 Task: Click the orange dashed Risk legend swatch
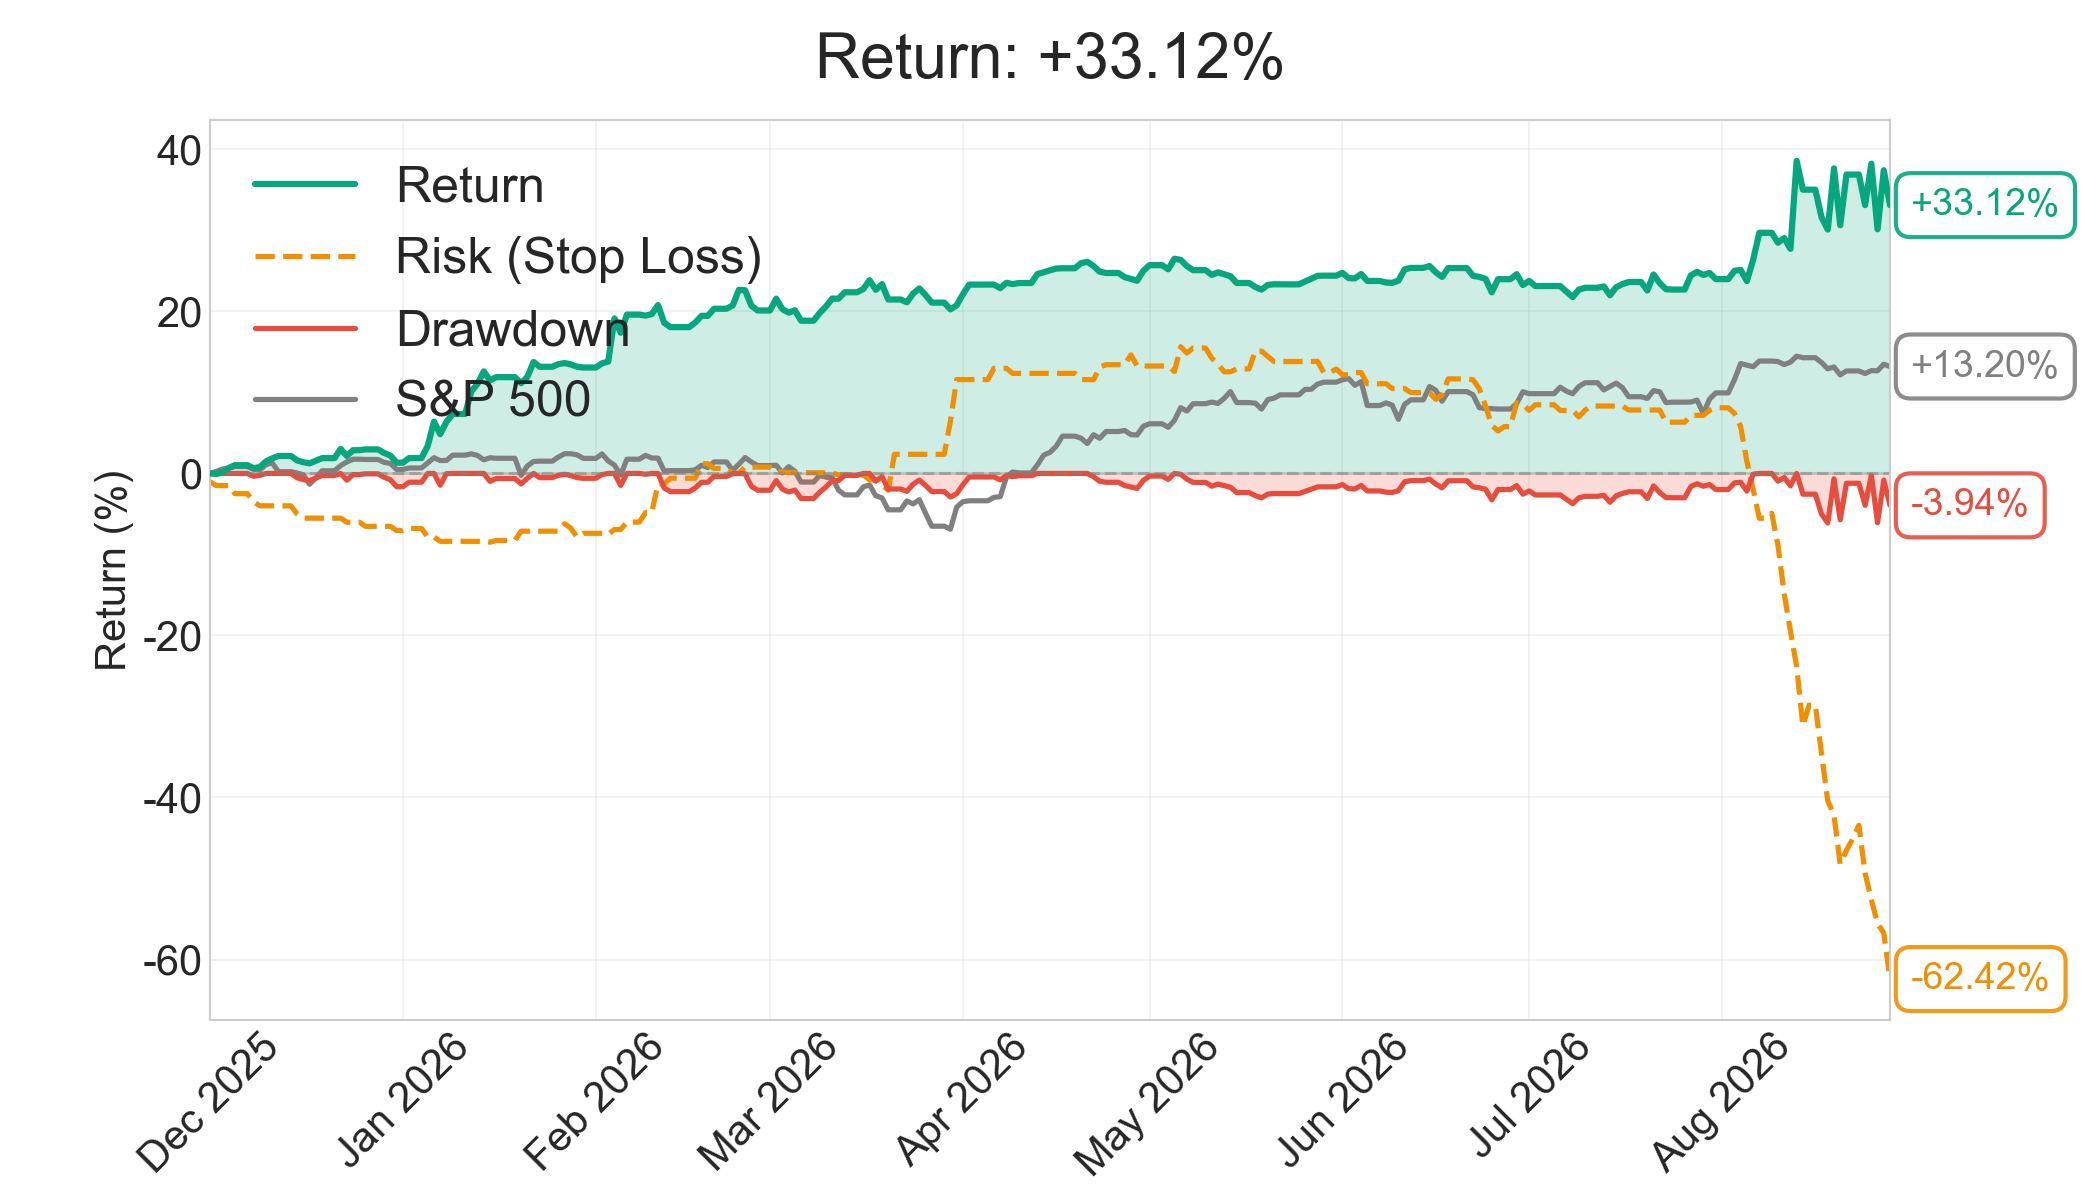click(x=305, y=257)
